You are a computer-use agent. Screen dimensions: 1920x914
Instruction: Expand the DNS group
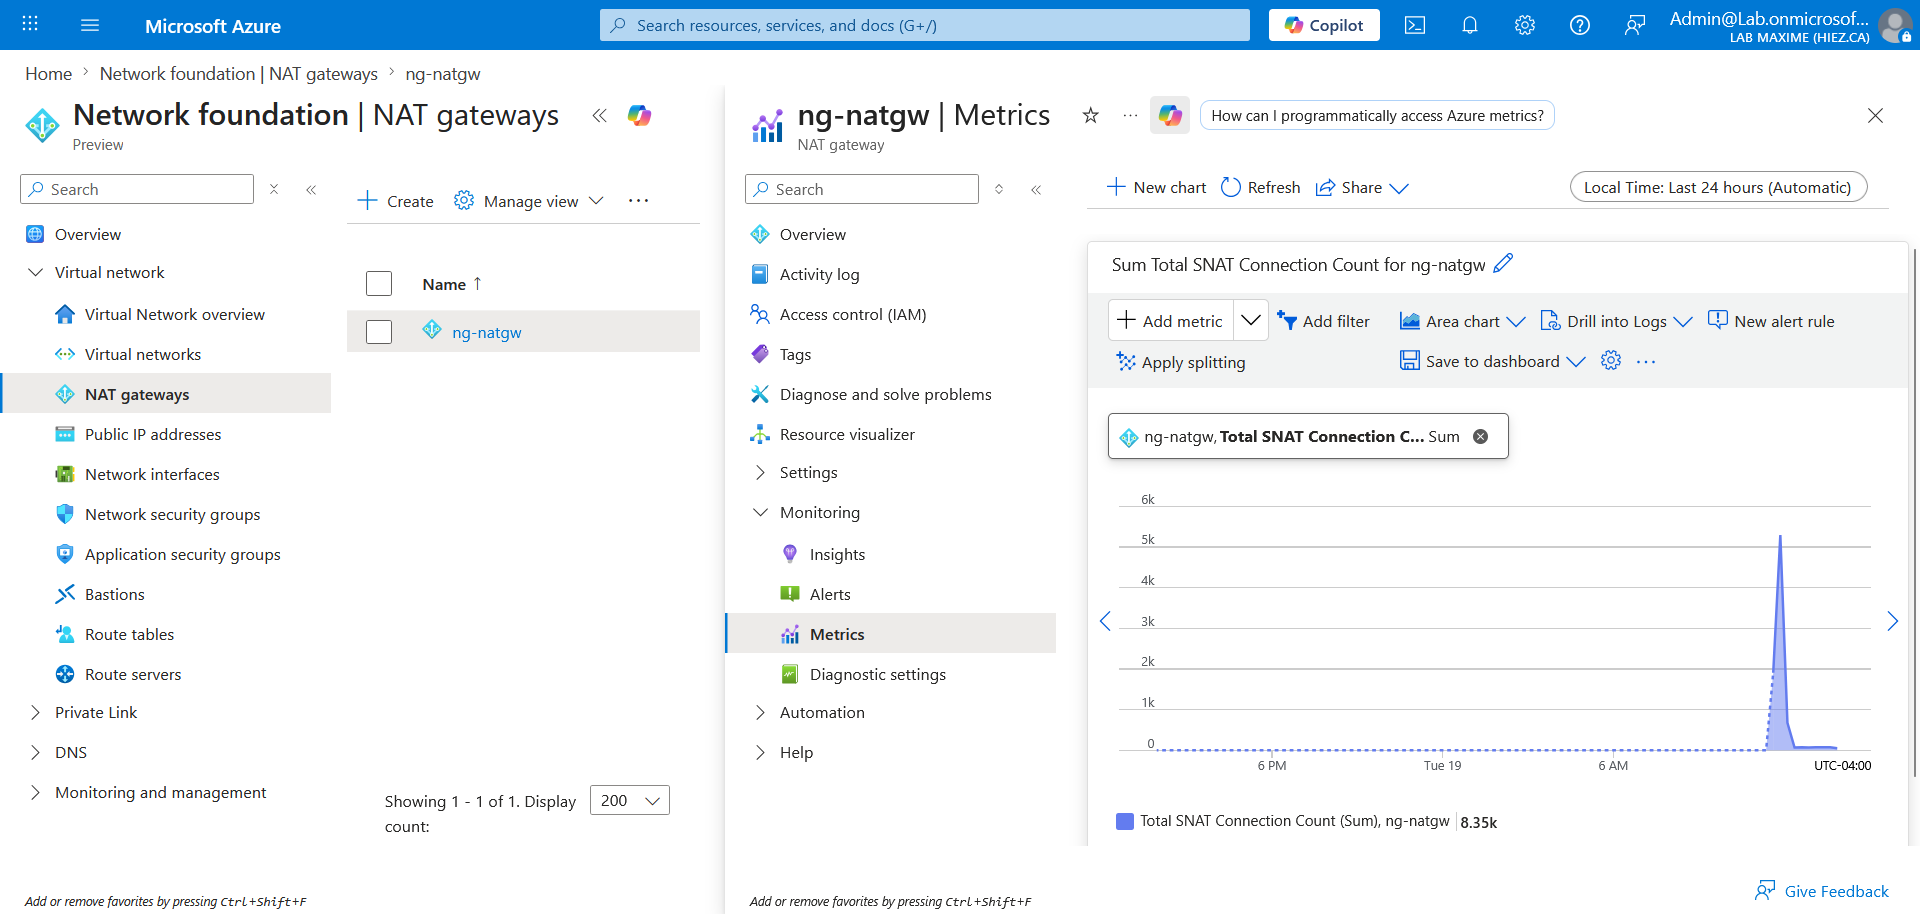pyautogui.click(x=36, y=752)
